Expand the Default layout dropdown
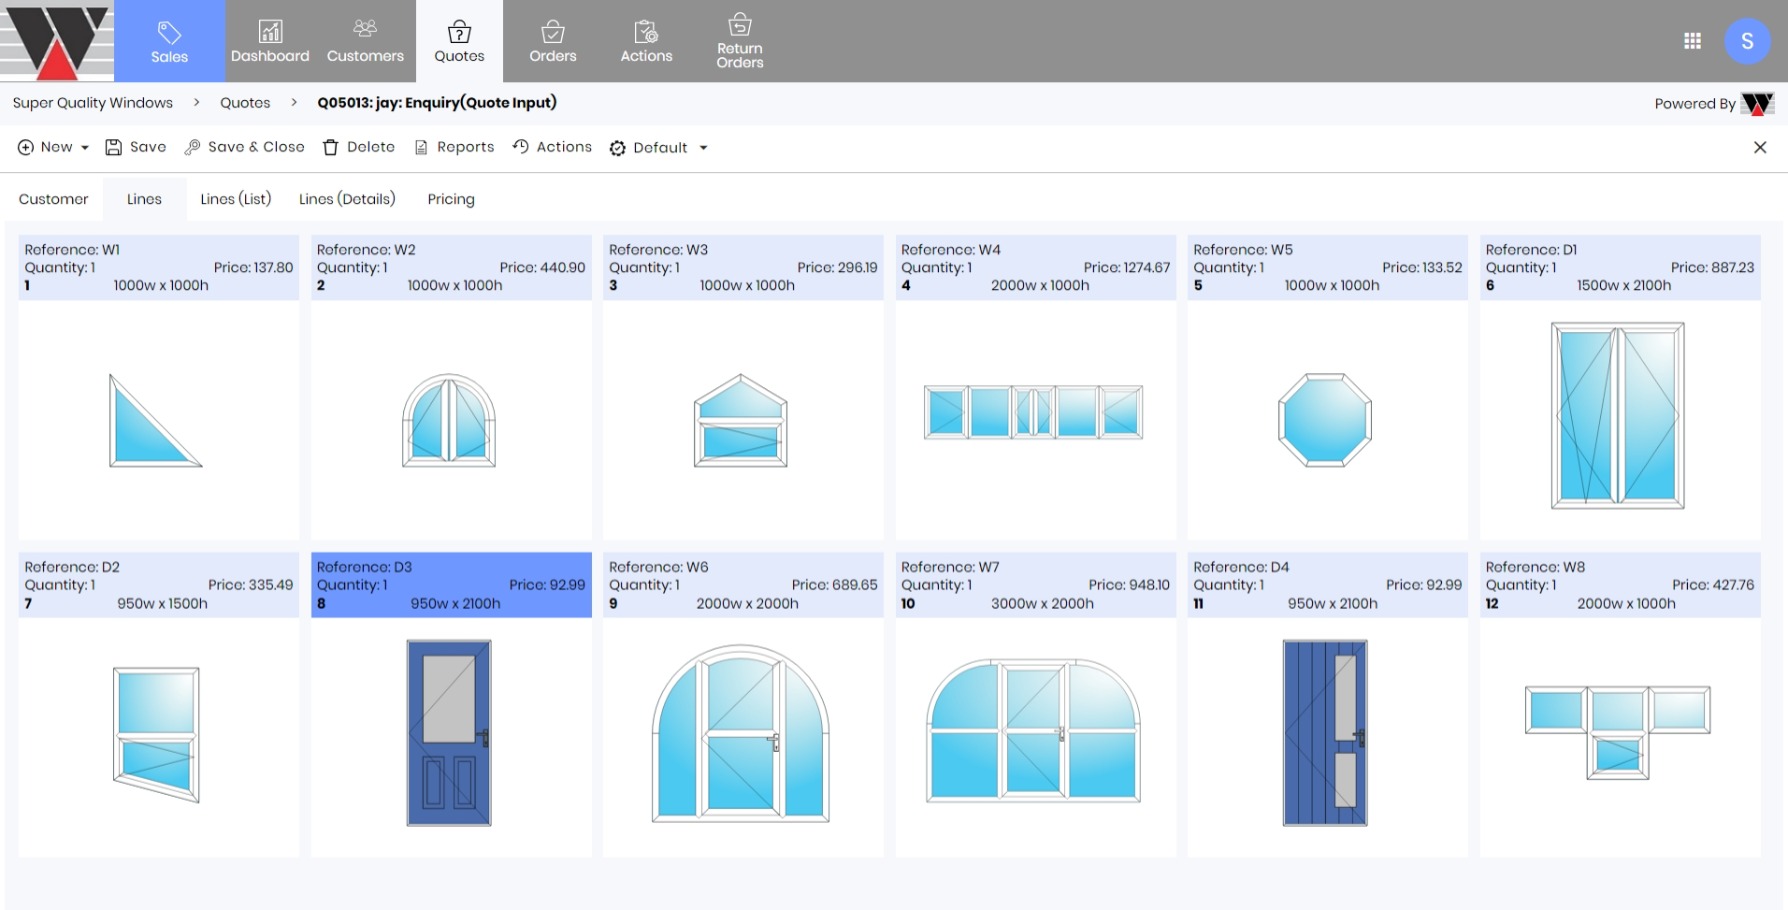The image size is (1788, 910). point(703,148)
